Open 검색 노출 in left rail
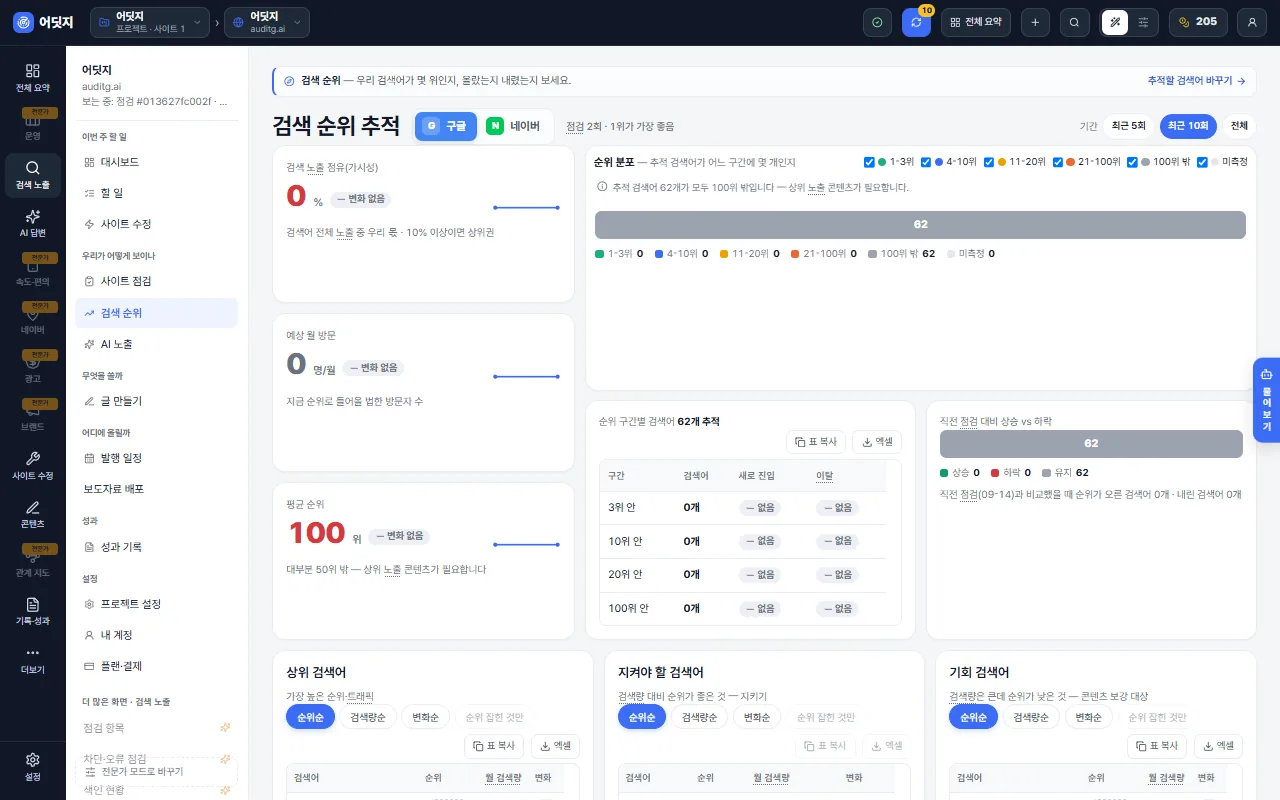Image resolution: width=1280 pixels, height=800 pixels. tap(32, 175)
